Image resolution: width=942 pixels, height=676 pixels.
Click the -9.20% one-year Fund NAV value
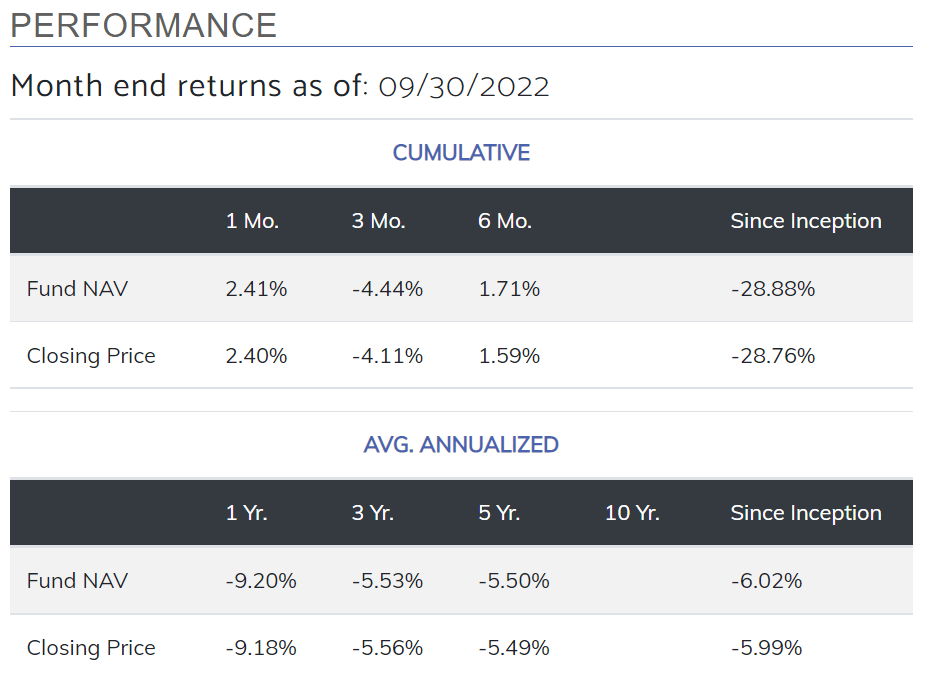point(261,581)
